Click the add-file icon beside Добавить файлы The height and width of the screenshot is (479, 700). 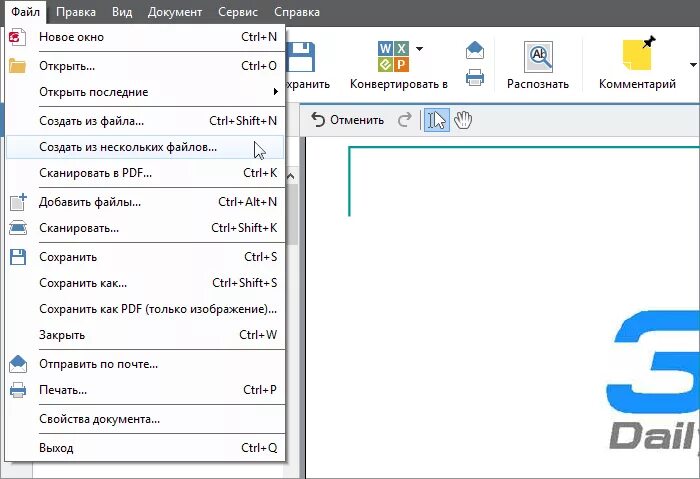pyautogui.click(x=18, y=202)
